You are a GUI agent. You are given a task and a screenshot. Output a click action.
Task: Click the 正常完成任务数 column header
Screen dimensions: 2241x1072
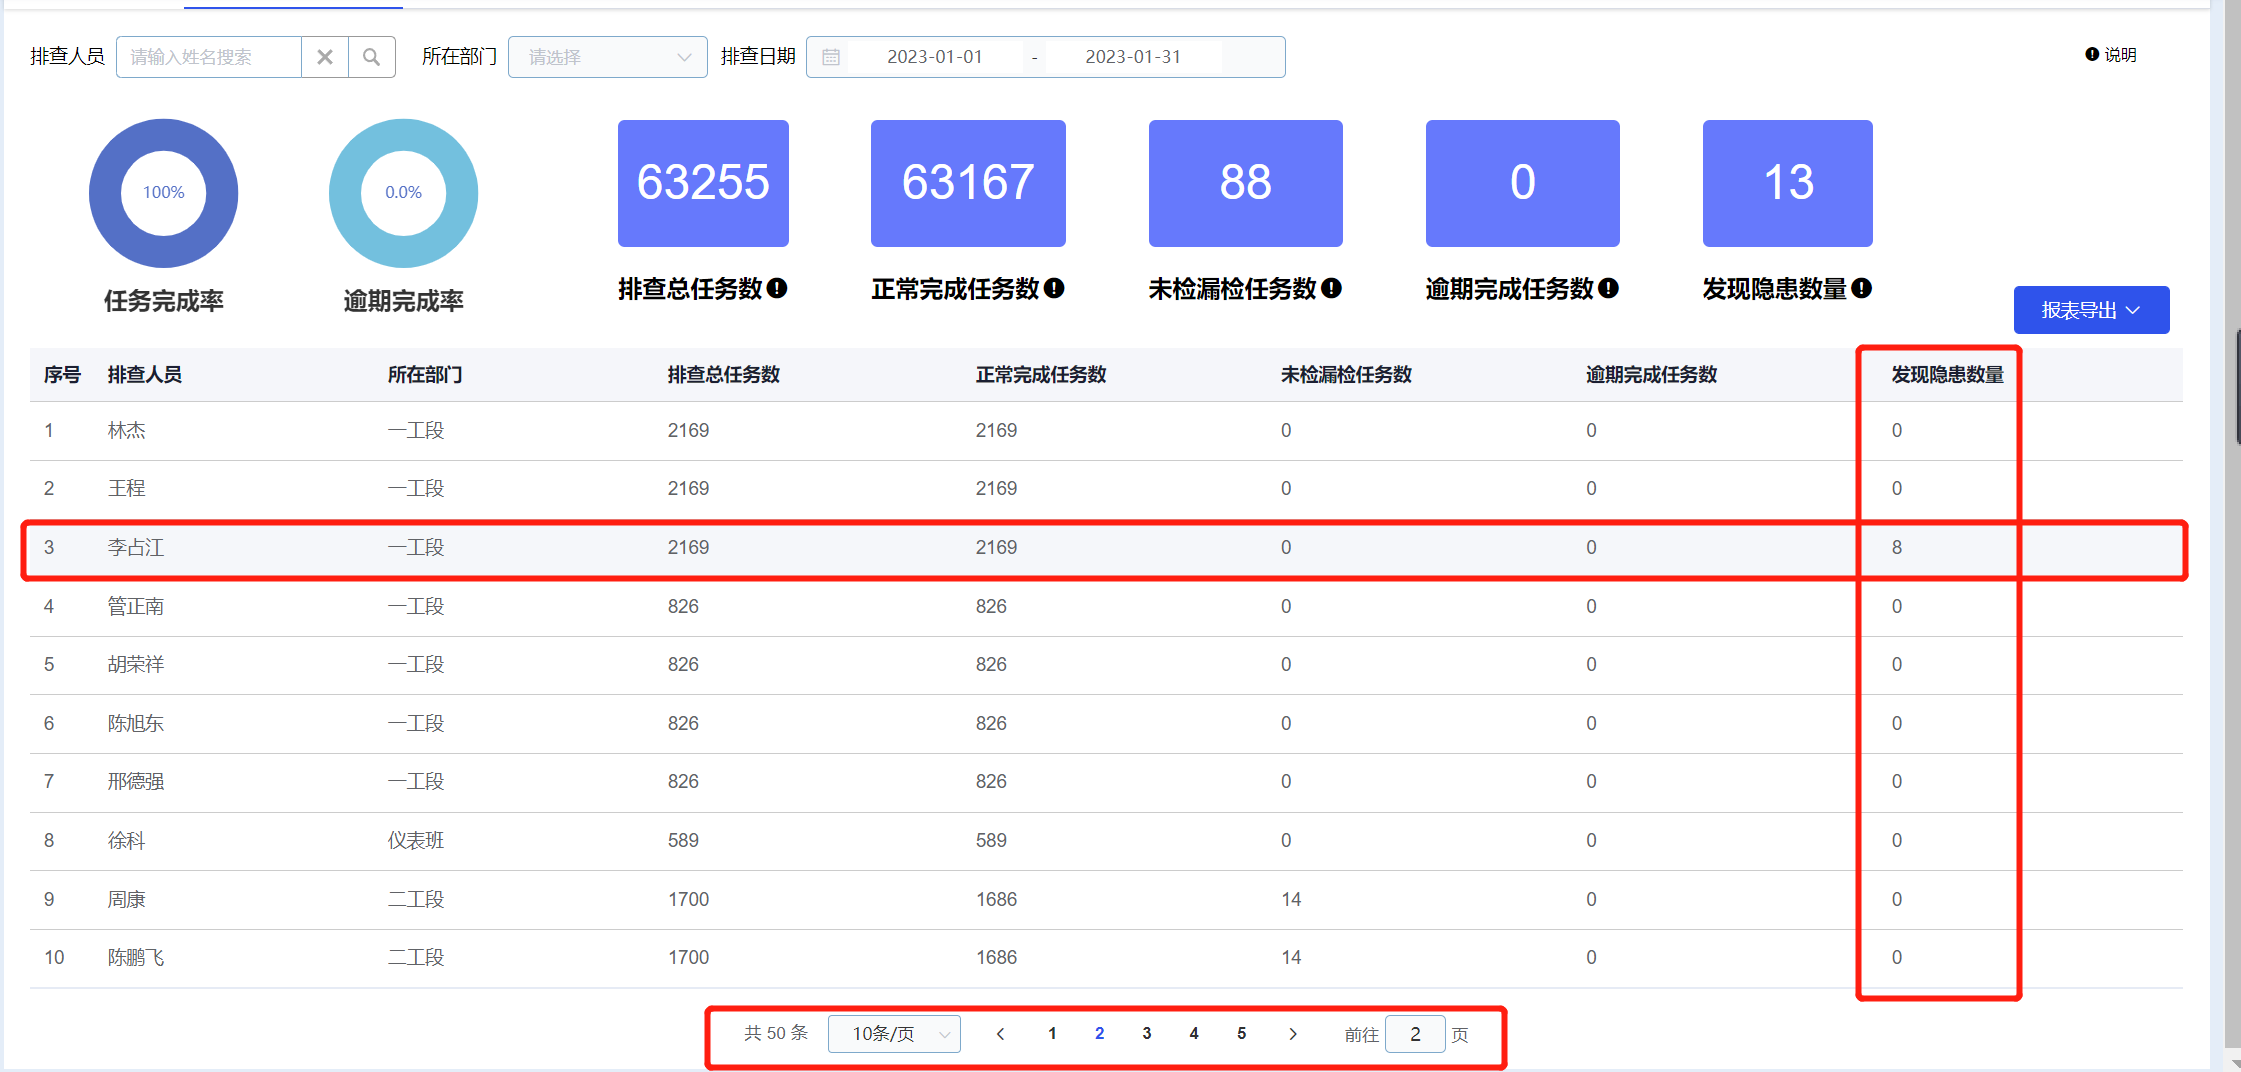click(1041, 375)
